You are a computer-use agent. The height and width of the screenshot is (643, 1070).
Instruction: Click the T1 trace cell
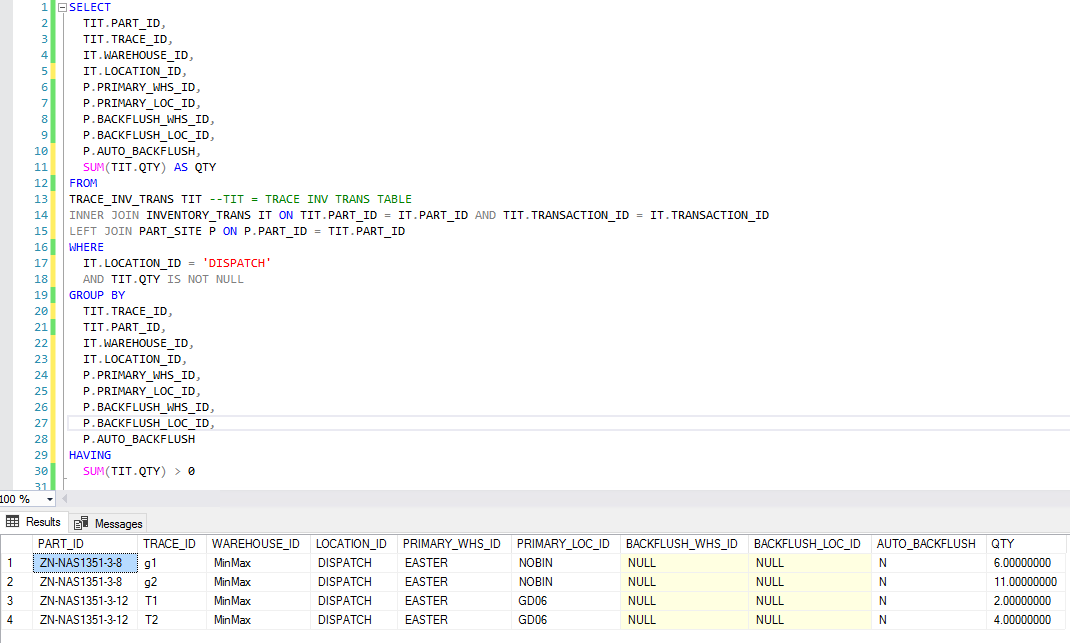(171, 601)
